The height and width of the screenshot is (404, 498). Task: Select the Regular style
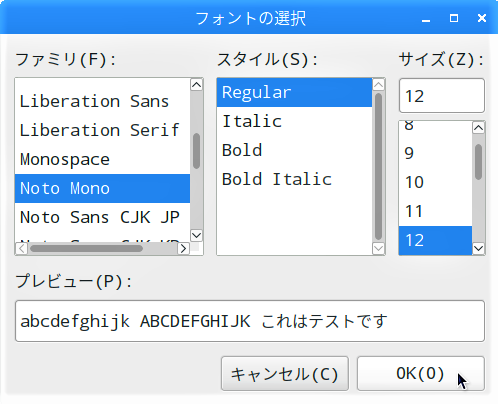point(294,92)
